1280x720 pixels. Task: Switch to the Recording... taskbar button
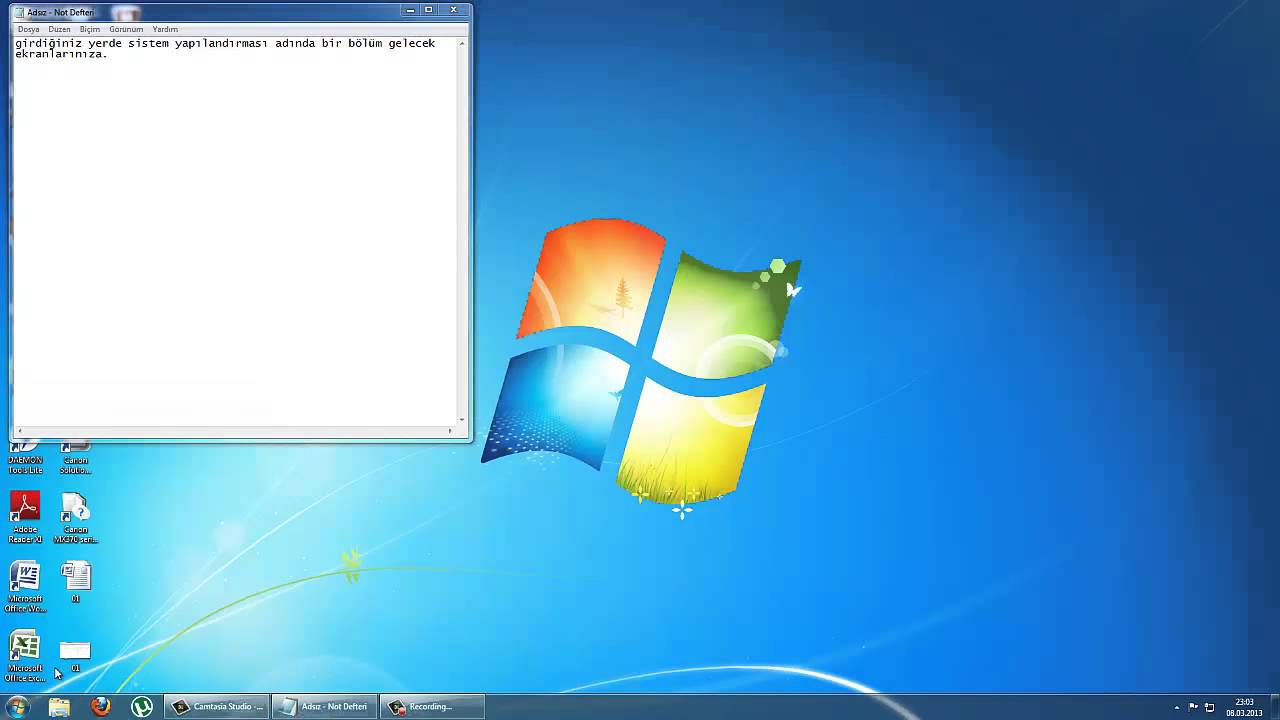tap(432, 707)
